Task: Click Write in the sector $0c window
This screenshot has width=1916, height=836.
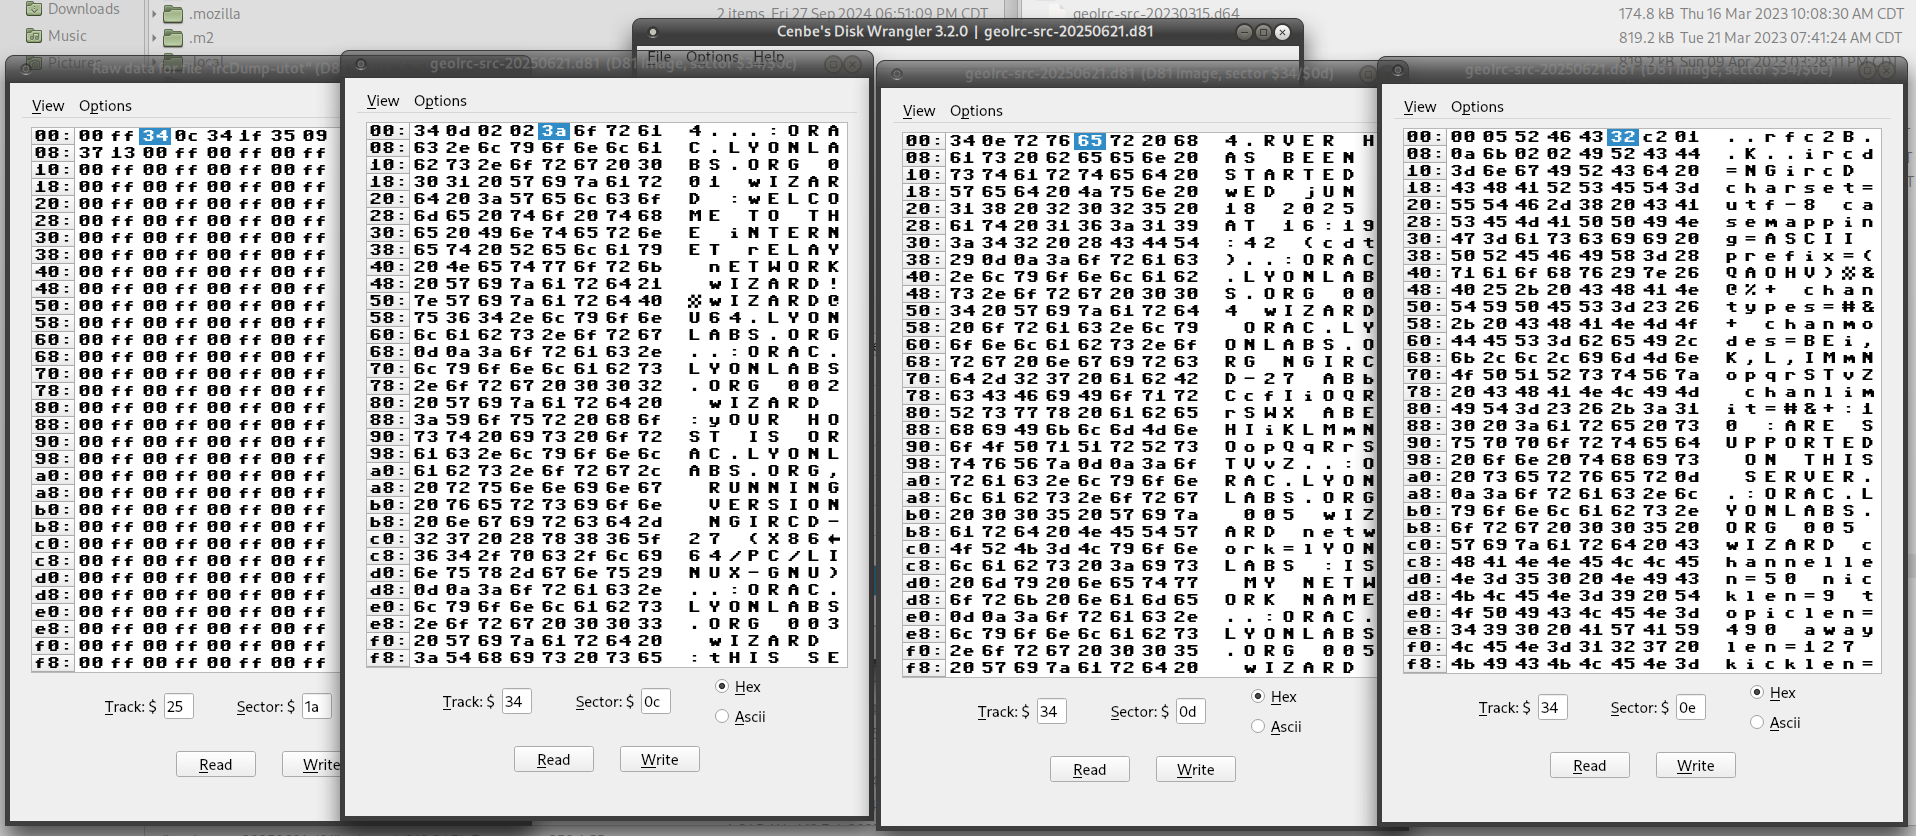Action: click(660, 759)
